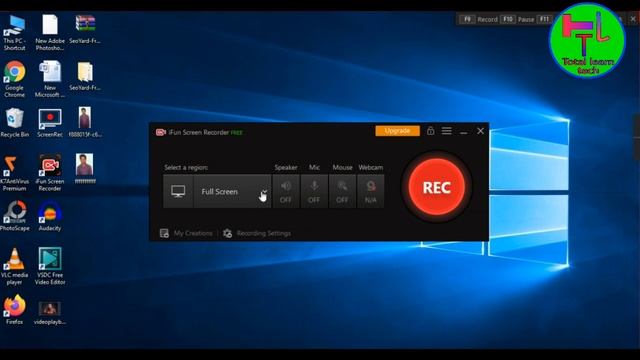Select the iFun Screen Recorder desktop shortcut
This screenshot has height=360, width=640.
coord(50,173)
